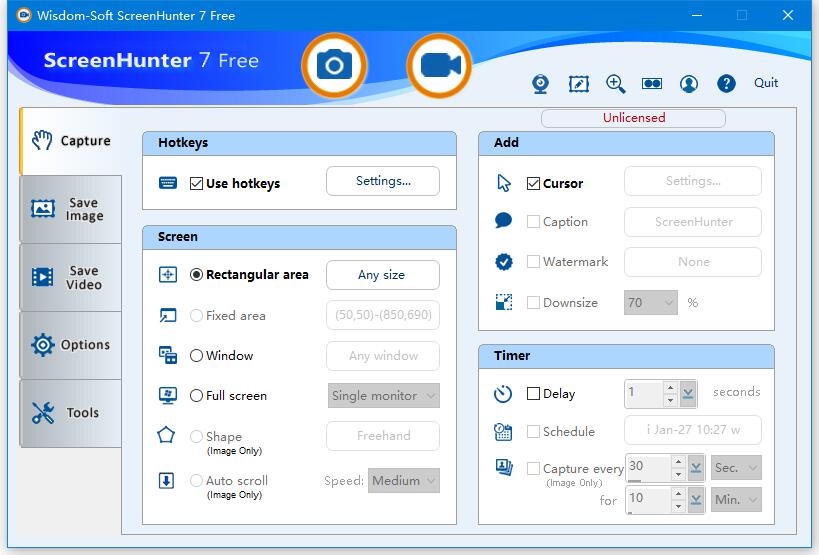
Task: Select the Rectangular area radio button
Action: click(x=196, y=275)
